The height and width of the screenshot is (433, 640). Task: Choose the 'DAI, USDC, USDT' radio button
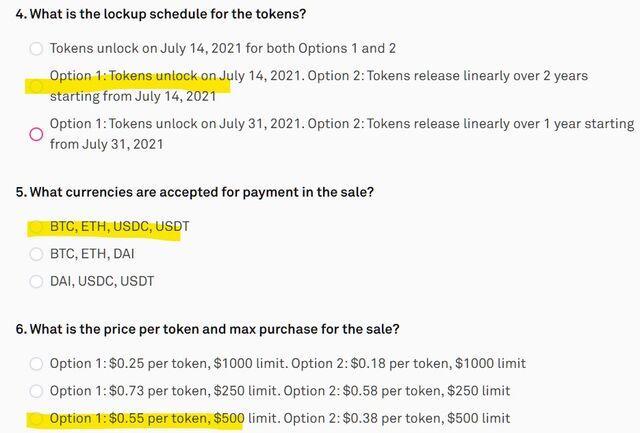tap(36, 281)
